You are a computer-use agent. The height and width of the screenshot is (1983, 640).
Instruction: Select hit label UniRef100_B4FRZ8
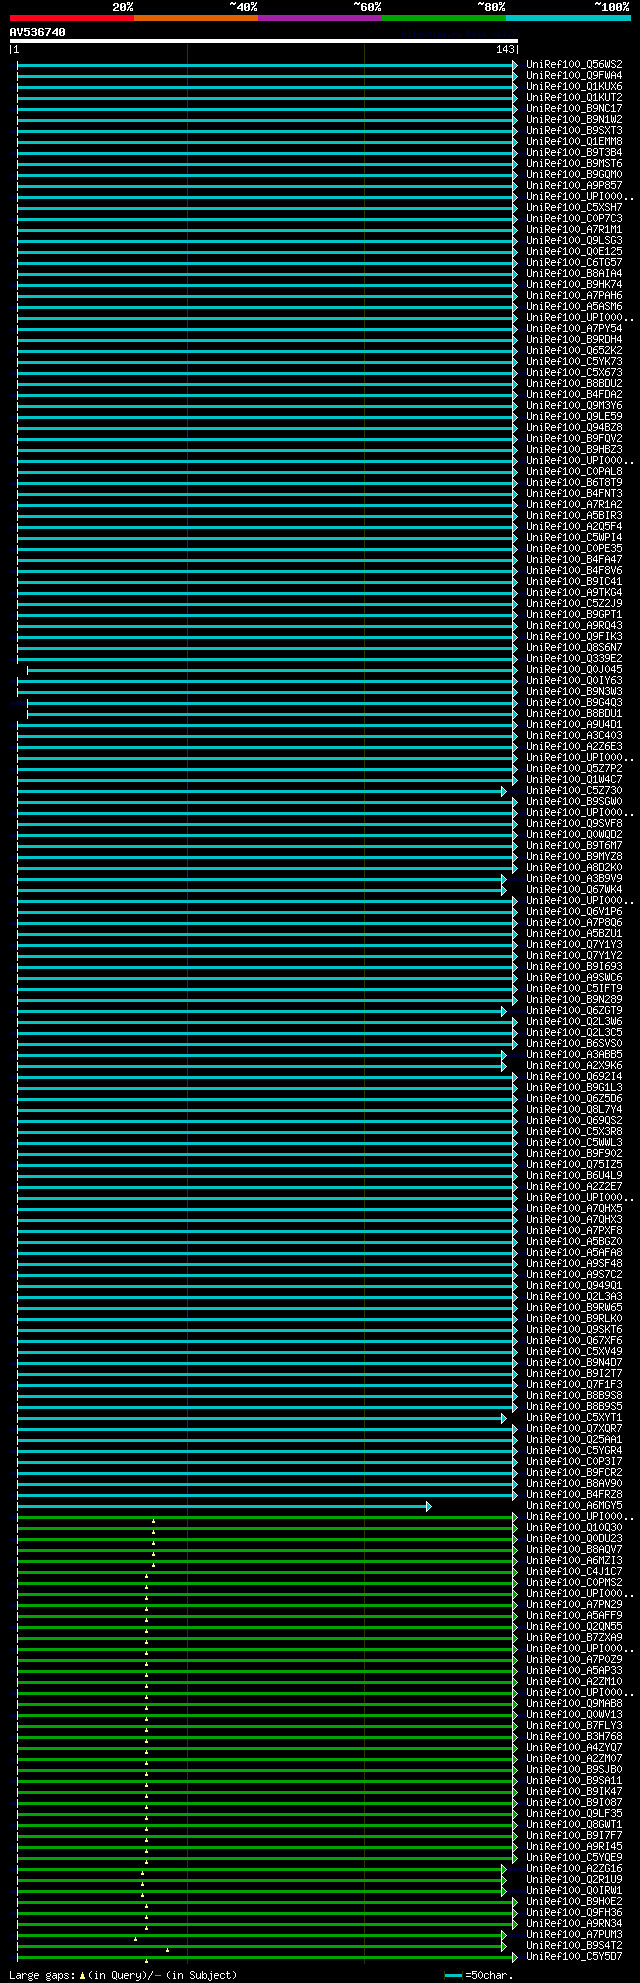[574, 1495]
